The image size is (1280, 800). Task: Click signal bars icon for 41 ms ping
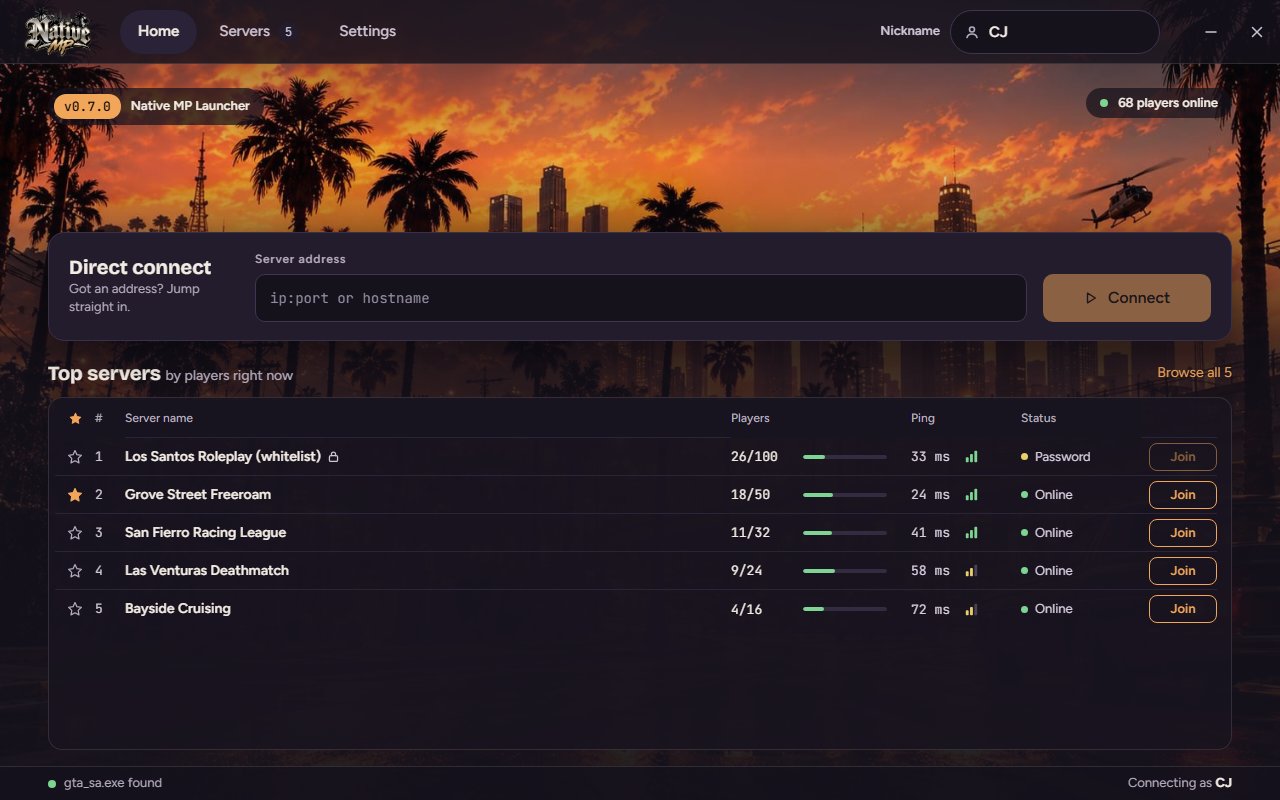point(971,533)
